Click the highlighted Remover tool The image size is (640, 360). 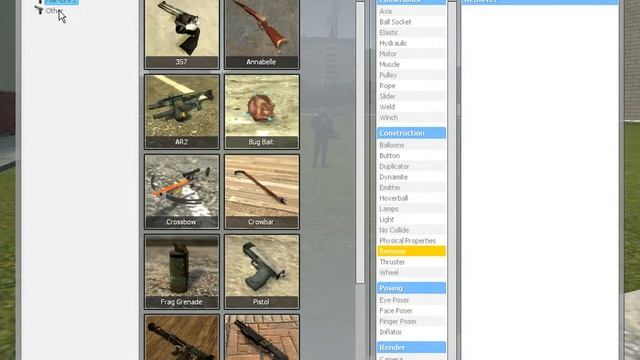411,251
